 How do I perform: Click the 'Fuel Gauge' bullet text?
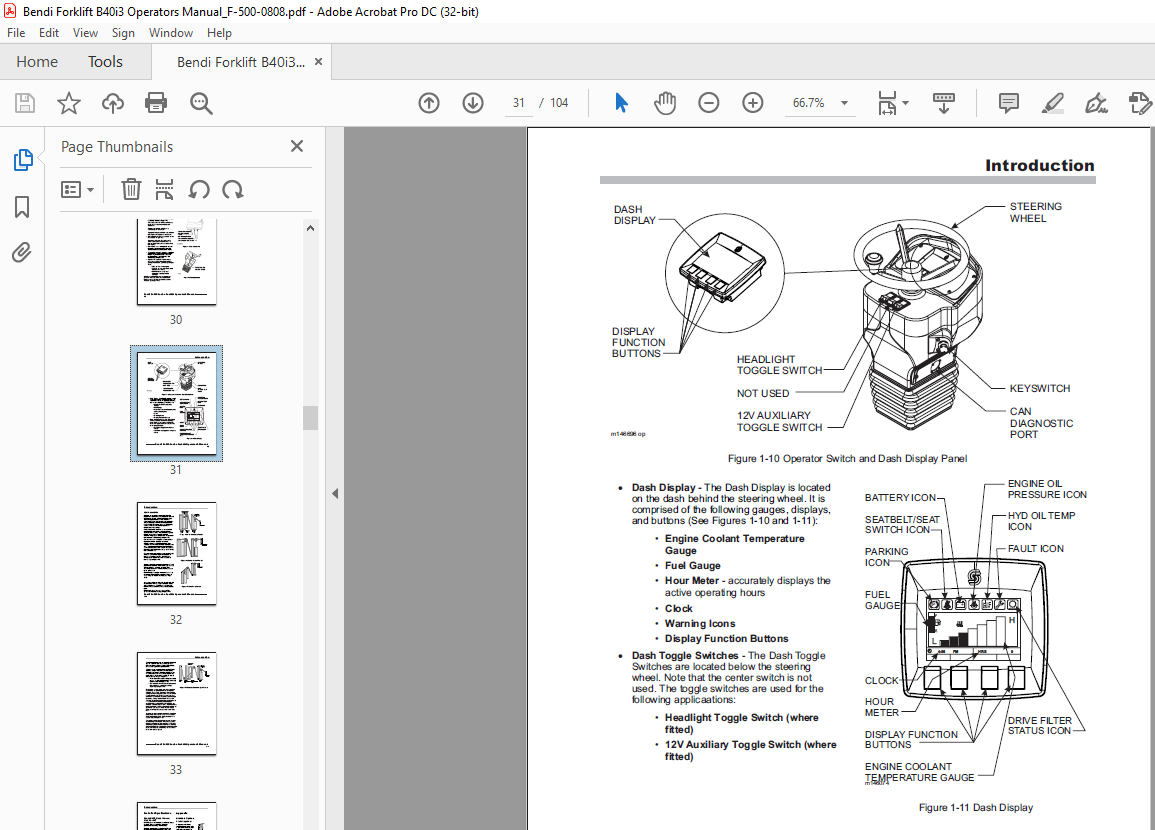click(x=692, y=566)
